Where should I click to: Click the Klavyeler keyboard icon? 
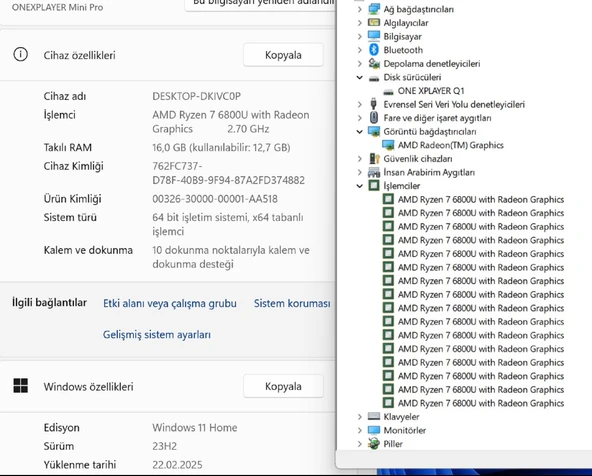pyautogui.click(x=374, y=416)
